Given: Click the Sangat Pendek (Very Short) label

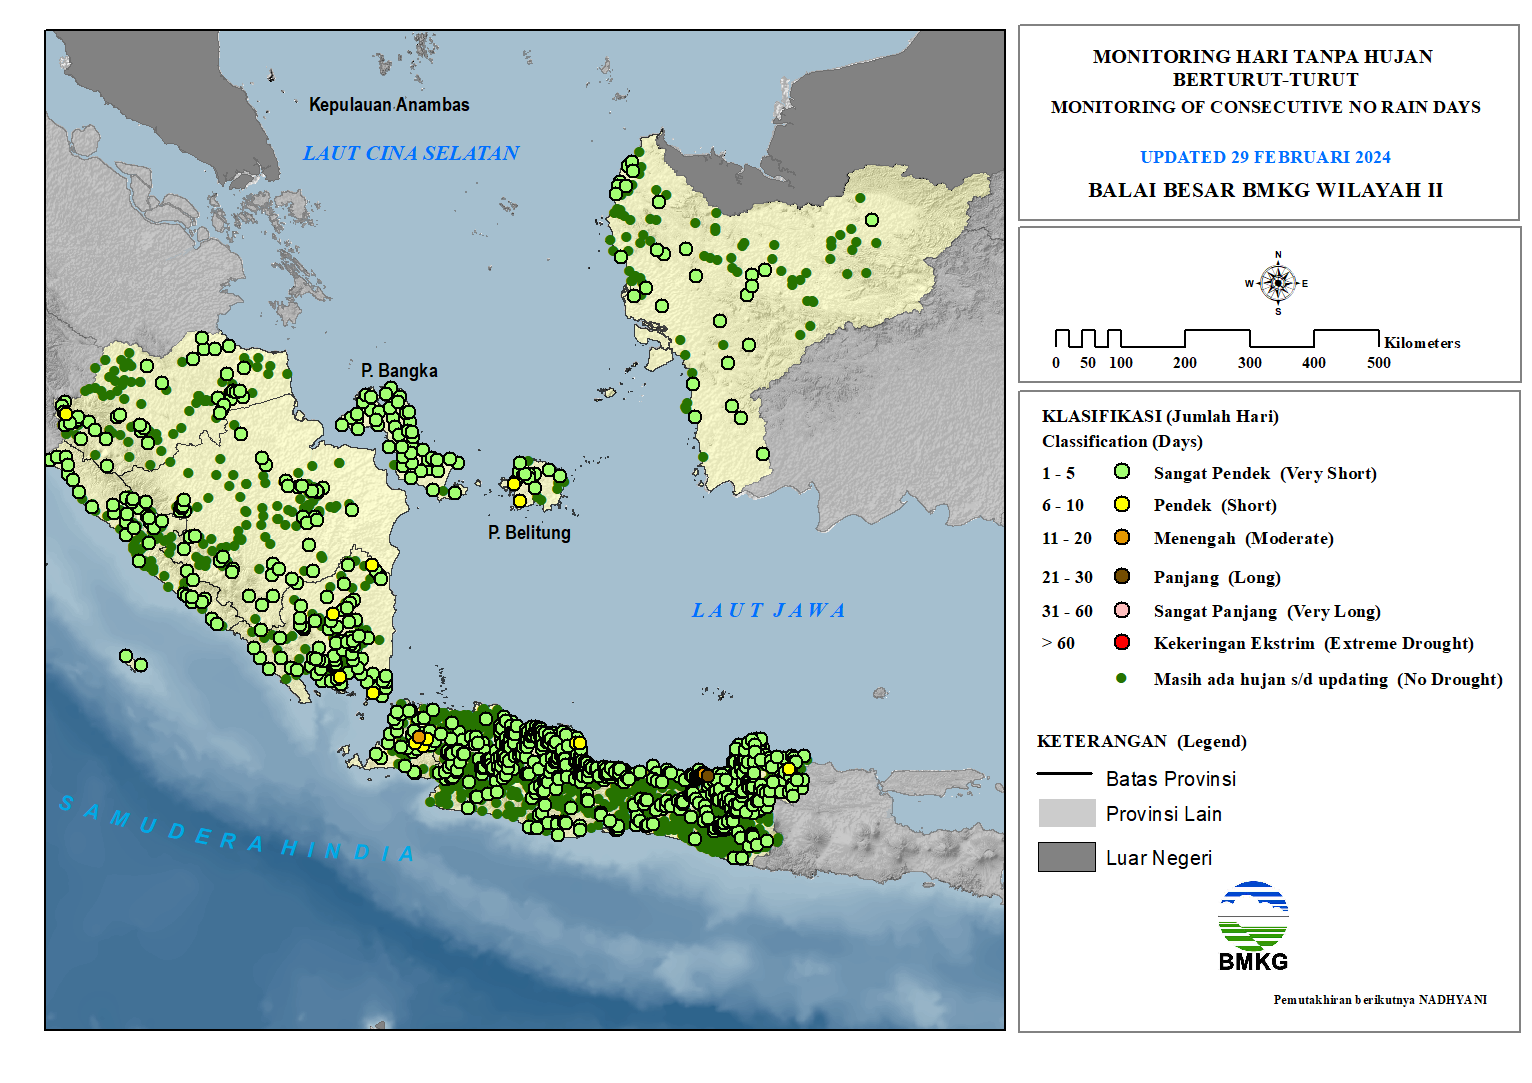Looking at the screenshot, I should pos(1265,473).
